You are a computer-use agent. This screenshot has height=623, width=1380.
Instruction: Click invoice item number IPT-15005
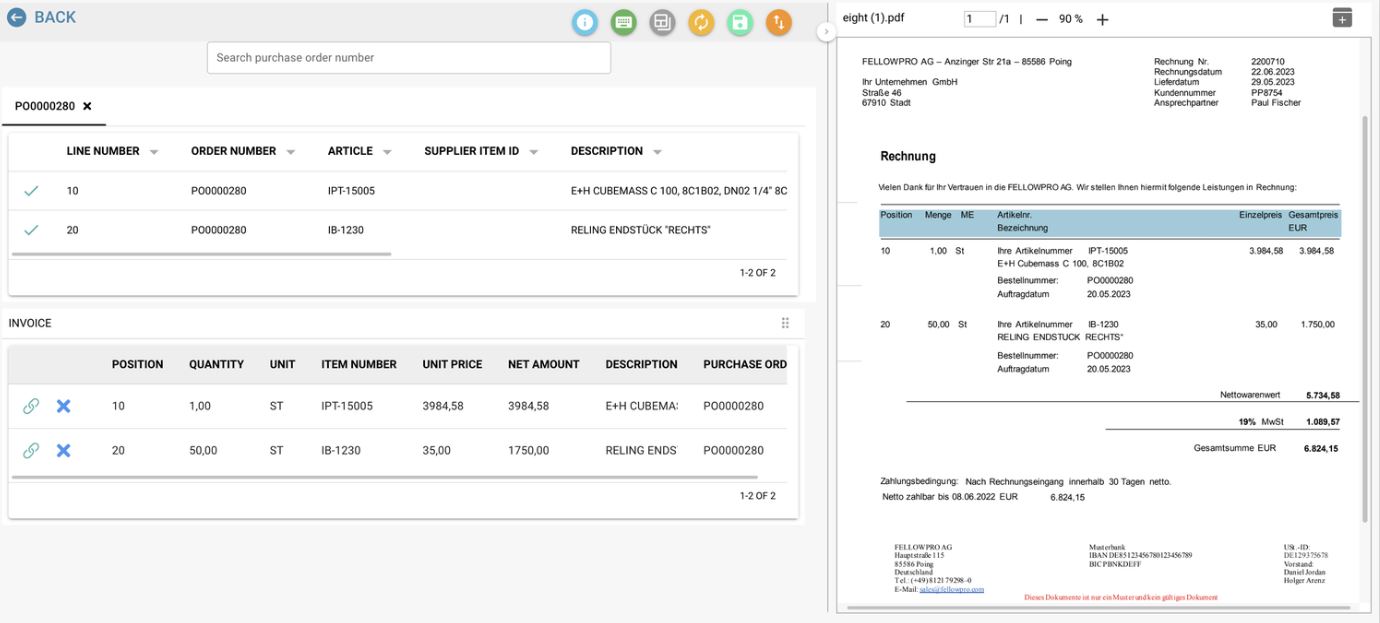[x=347, y=407]
